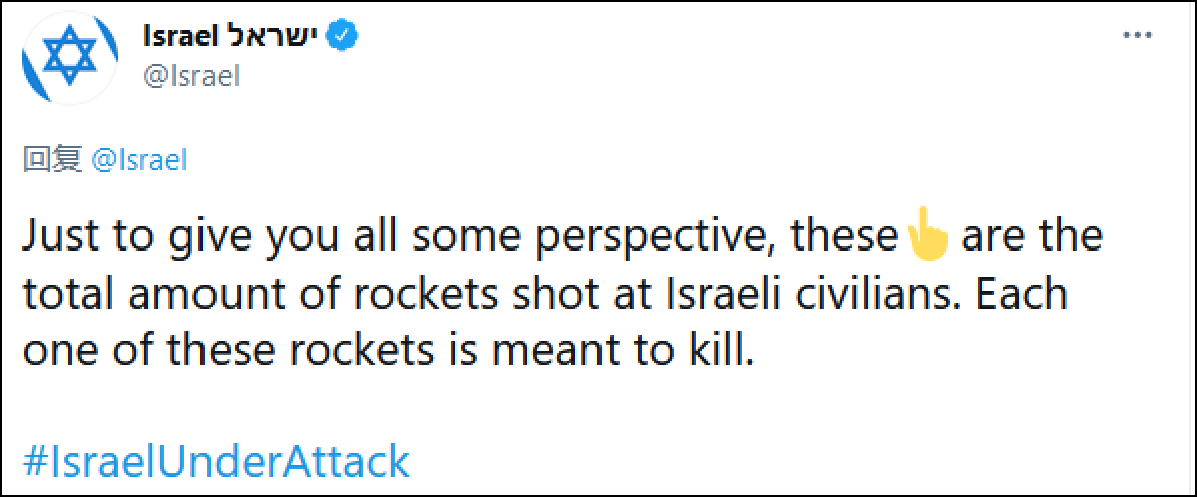Click the "回复" reply label

point(51,159)
